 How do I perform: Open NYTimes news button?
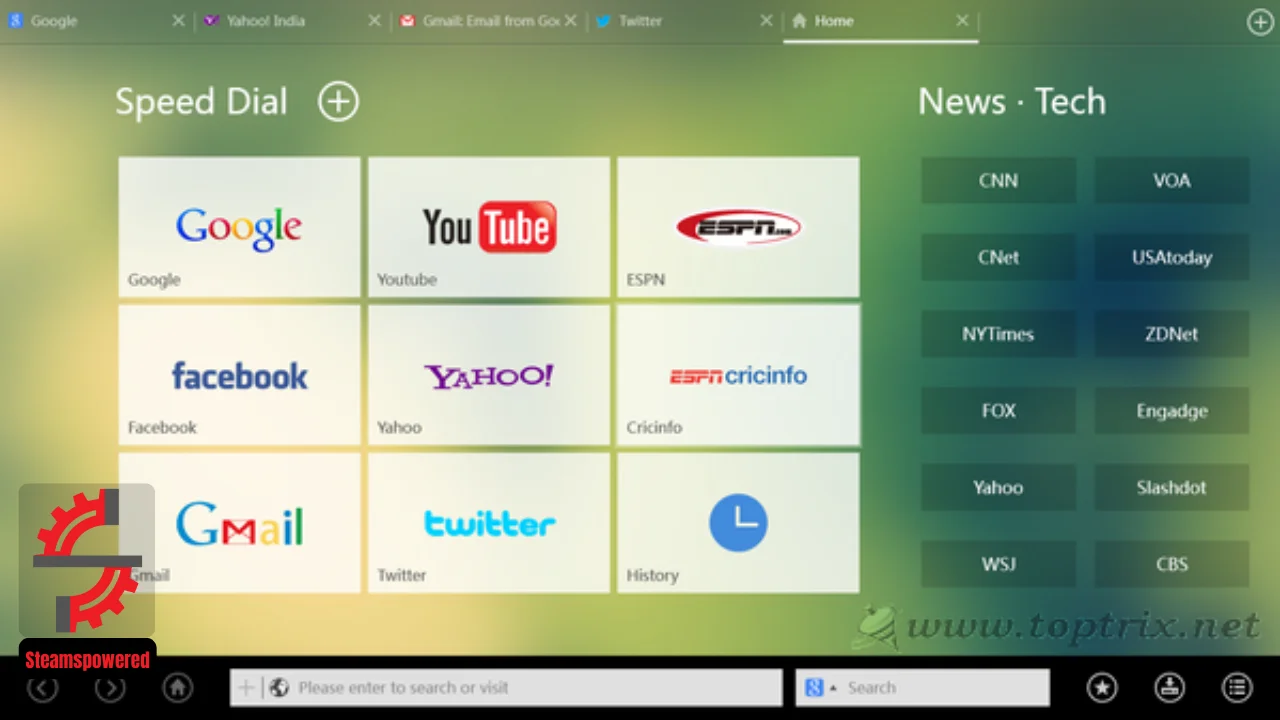998,334
